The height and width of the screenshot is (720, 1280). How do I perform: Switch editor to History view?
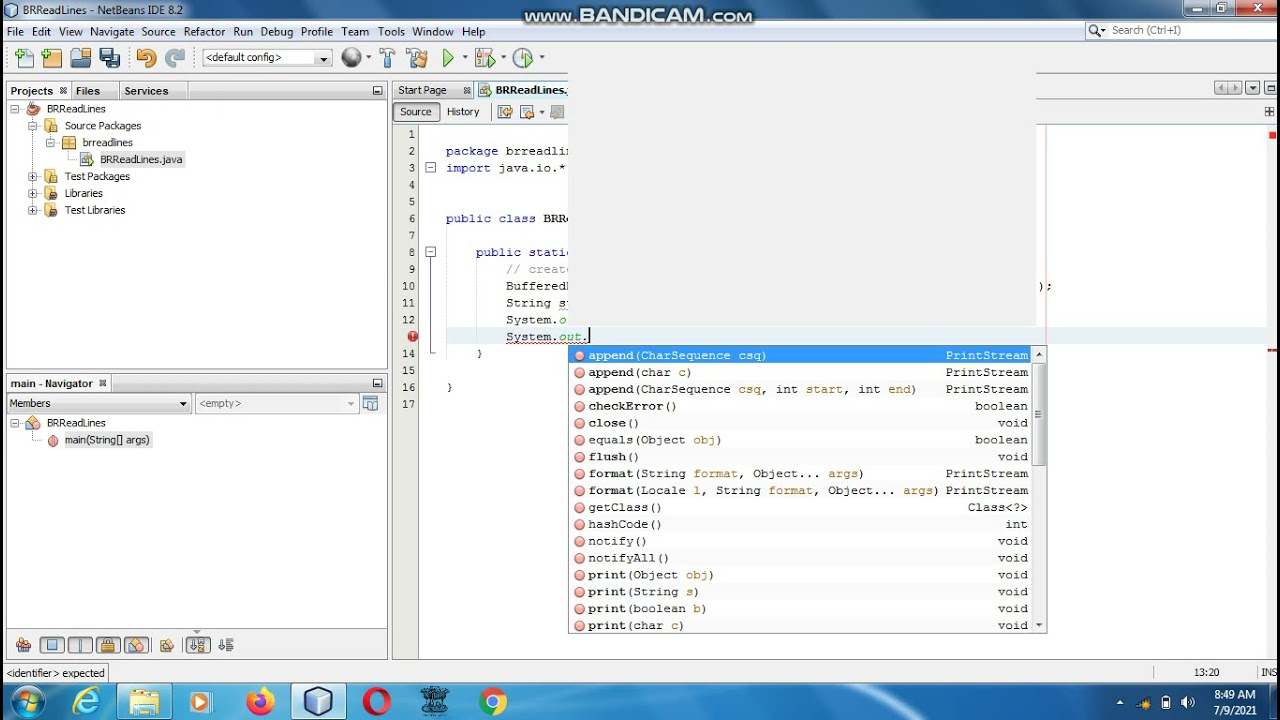click(463, 112)
